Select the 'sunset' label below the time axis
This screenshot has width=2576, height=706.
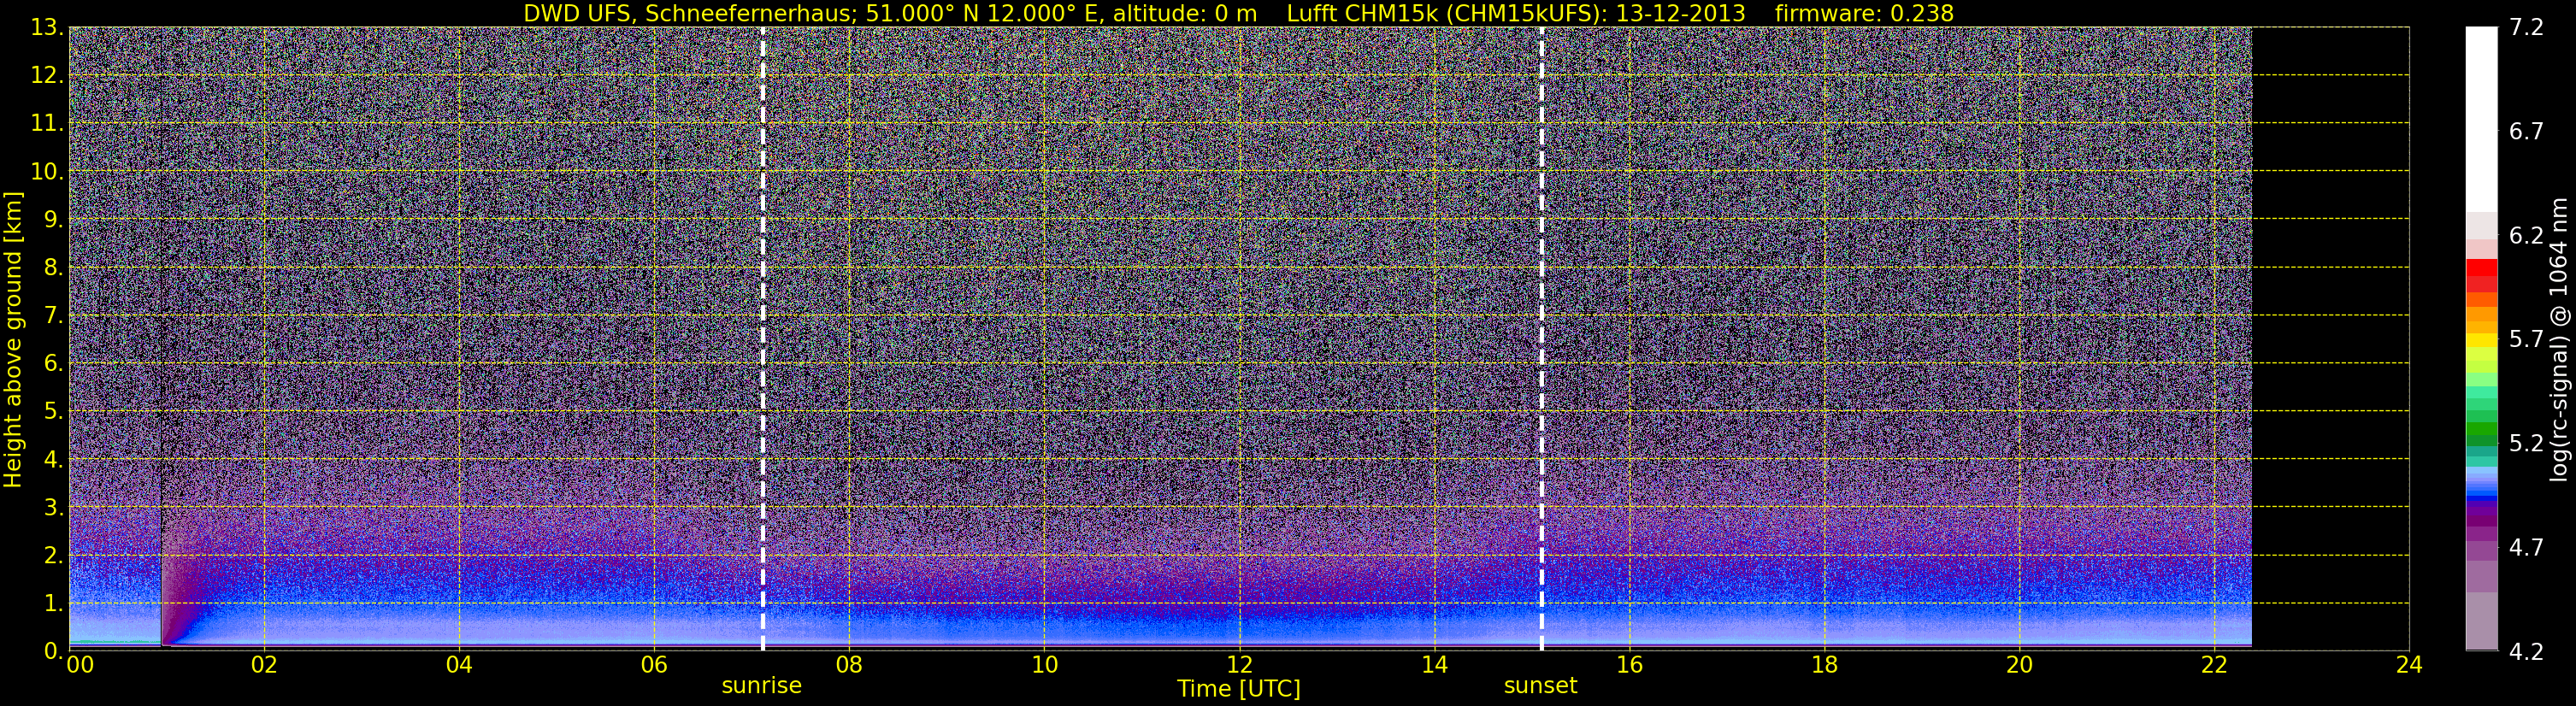click(x=1540, y=685)
